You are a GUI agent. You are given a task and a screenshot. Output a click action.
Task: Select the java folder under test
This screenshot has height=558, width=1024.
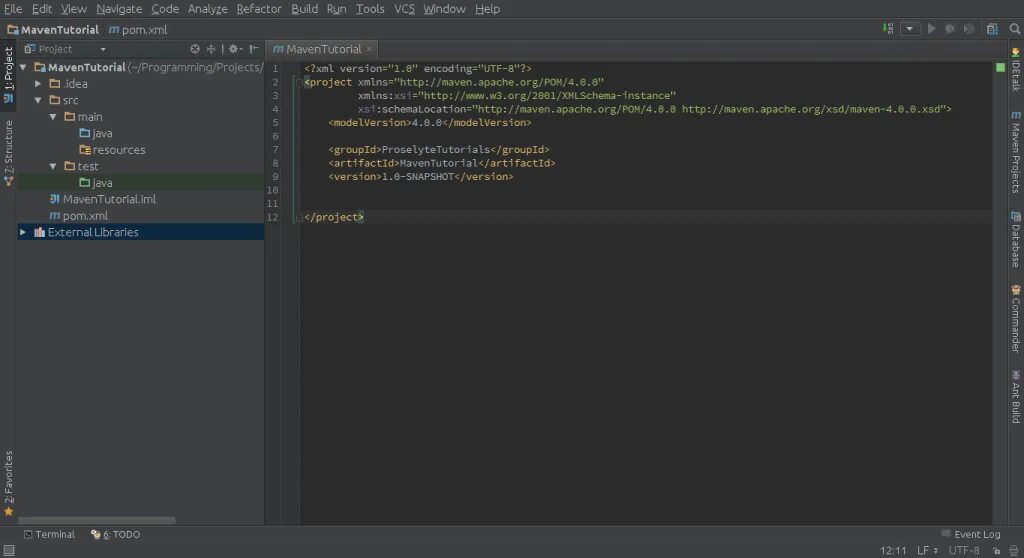(96, 183)
